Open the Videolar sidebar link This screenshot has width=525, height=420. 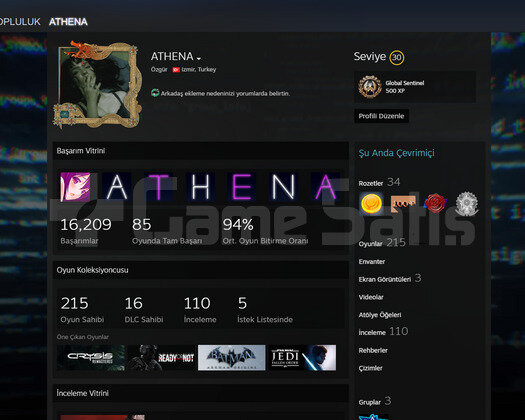point(371,297)
